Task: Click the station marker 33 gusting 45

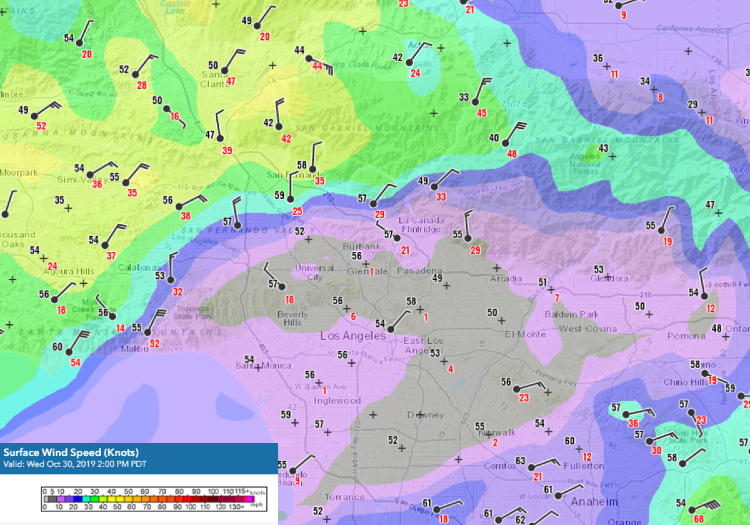Action: (475, 102)
